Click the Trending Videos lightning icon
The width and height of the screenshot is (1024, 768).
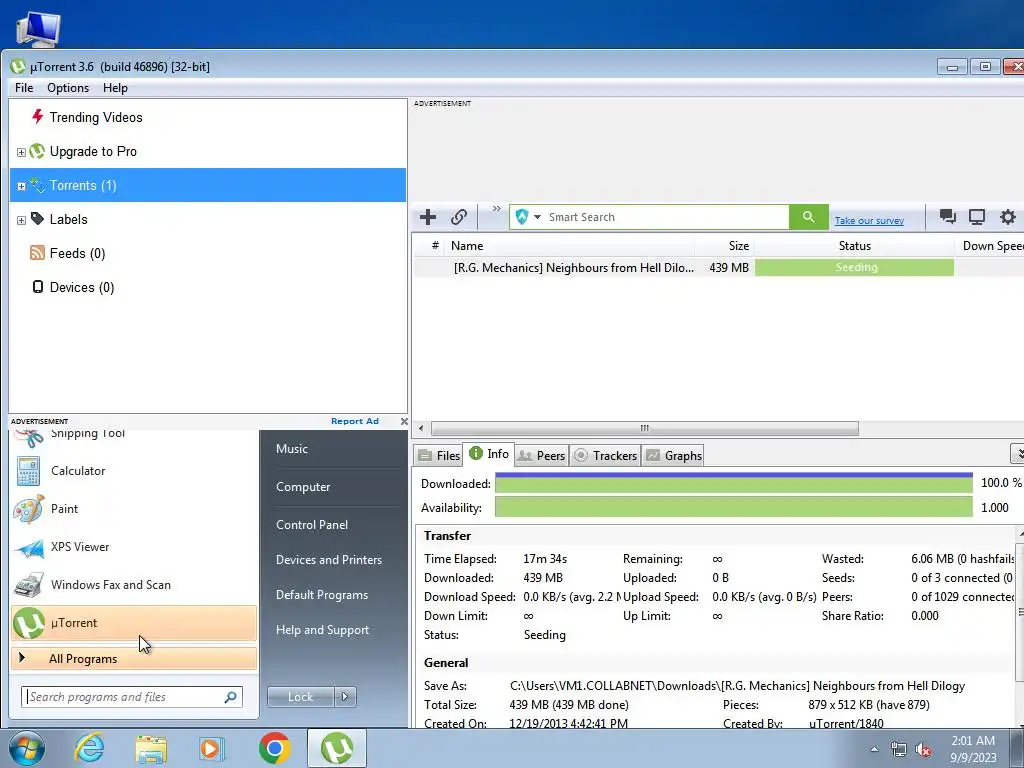click(x=37, y=117)
